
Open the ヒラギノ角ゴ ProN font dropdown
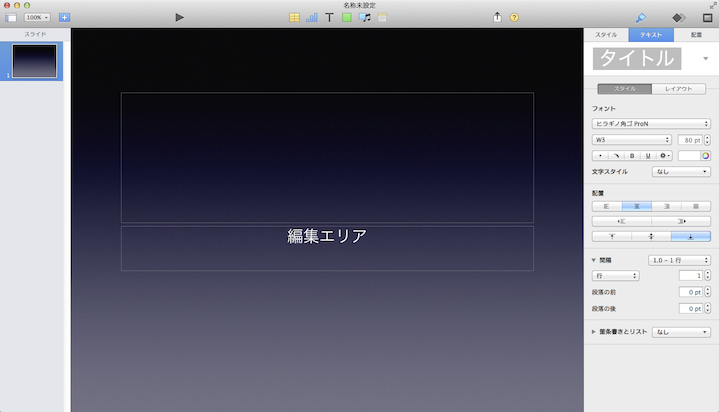pos(651,124)
